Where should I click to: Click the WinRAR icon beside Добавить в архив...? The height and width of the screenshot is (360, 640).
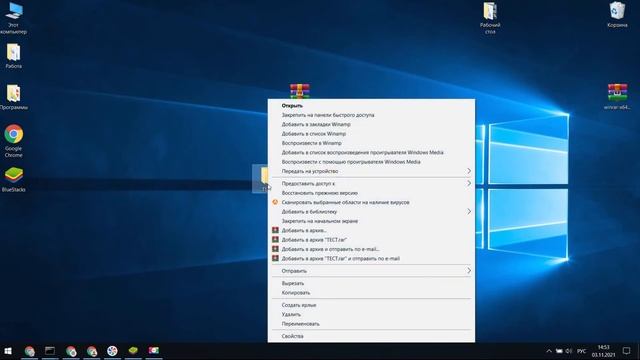(x=275, y=230)
